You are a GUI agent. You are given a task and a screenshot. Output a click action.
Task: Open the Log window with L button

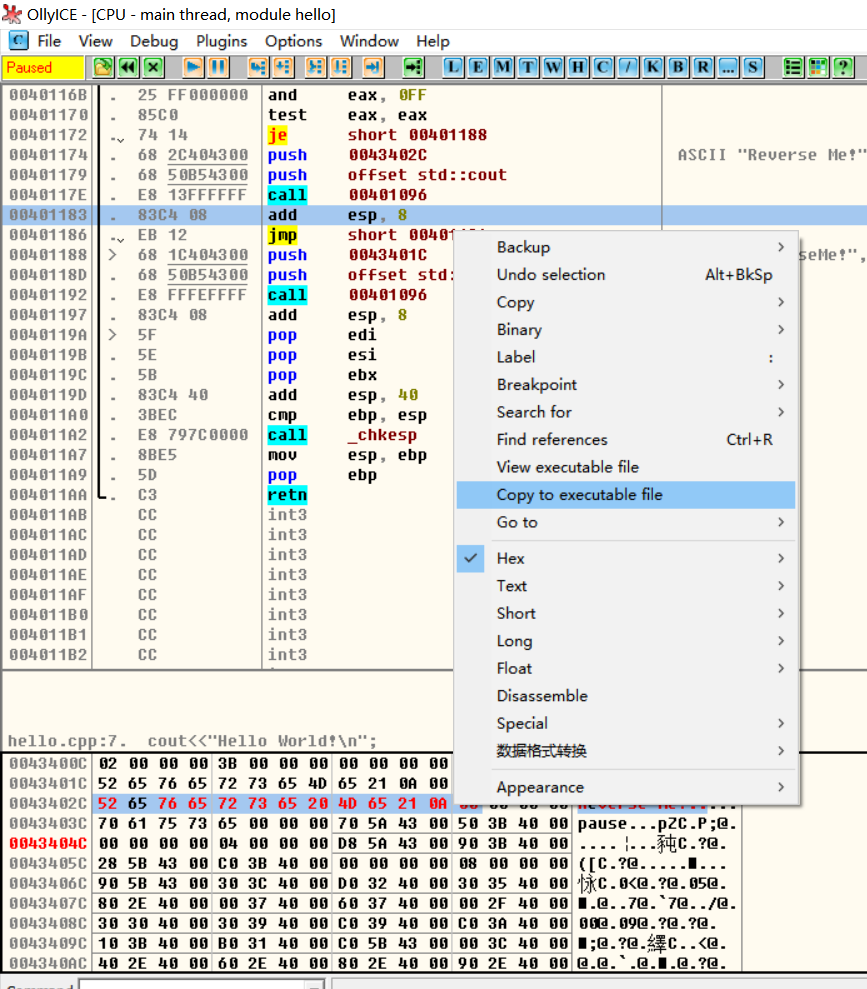(x=454, y=67)
